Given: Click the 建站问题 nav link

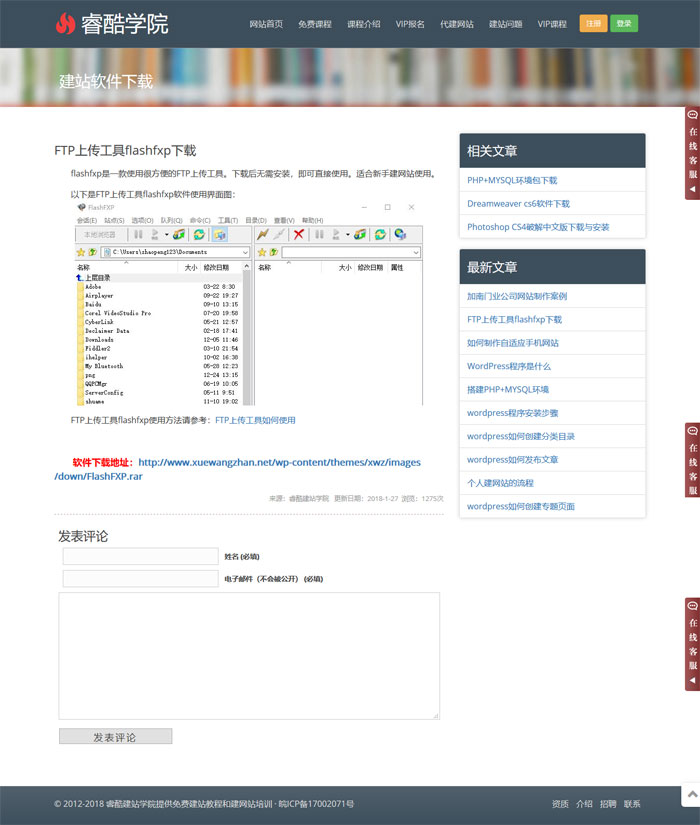Looking at the screenshot, I should 505,24.
